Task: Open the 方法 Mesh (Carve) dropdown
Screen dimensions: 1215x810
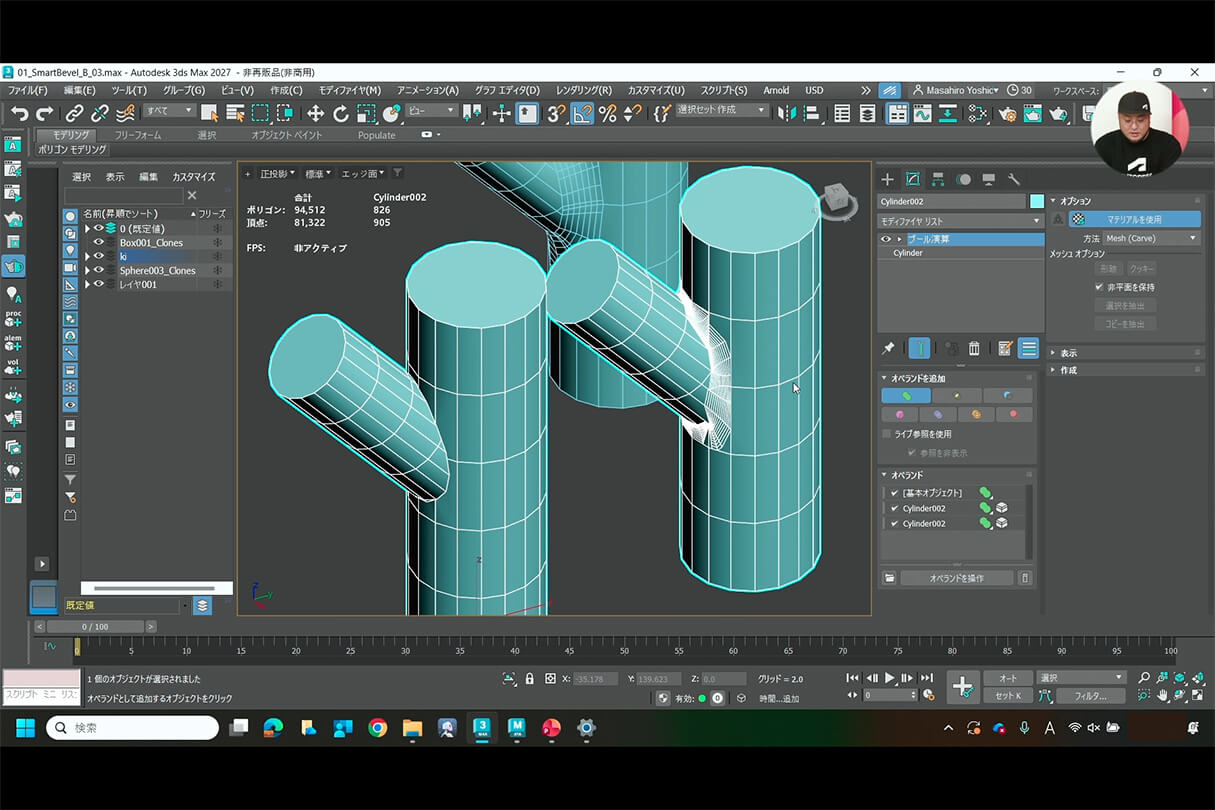Action: (1151, 238)
